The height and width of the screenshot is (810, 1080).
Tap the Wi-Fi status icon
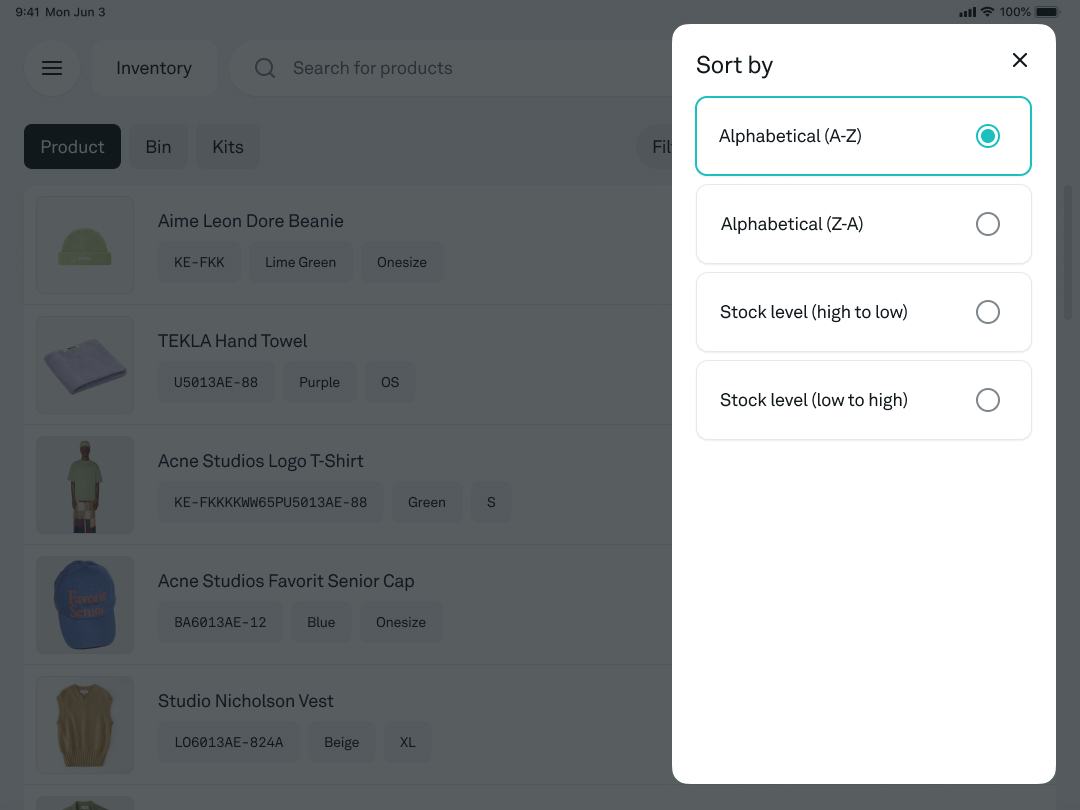point(987,12)
